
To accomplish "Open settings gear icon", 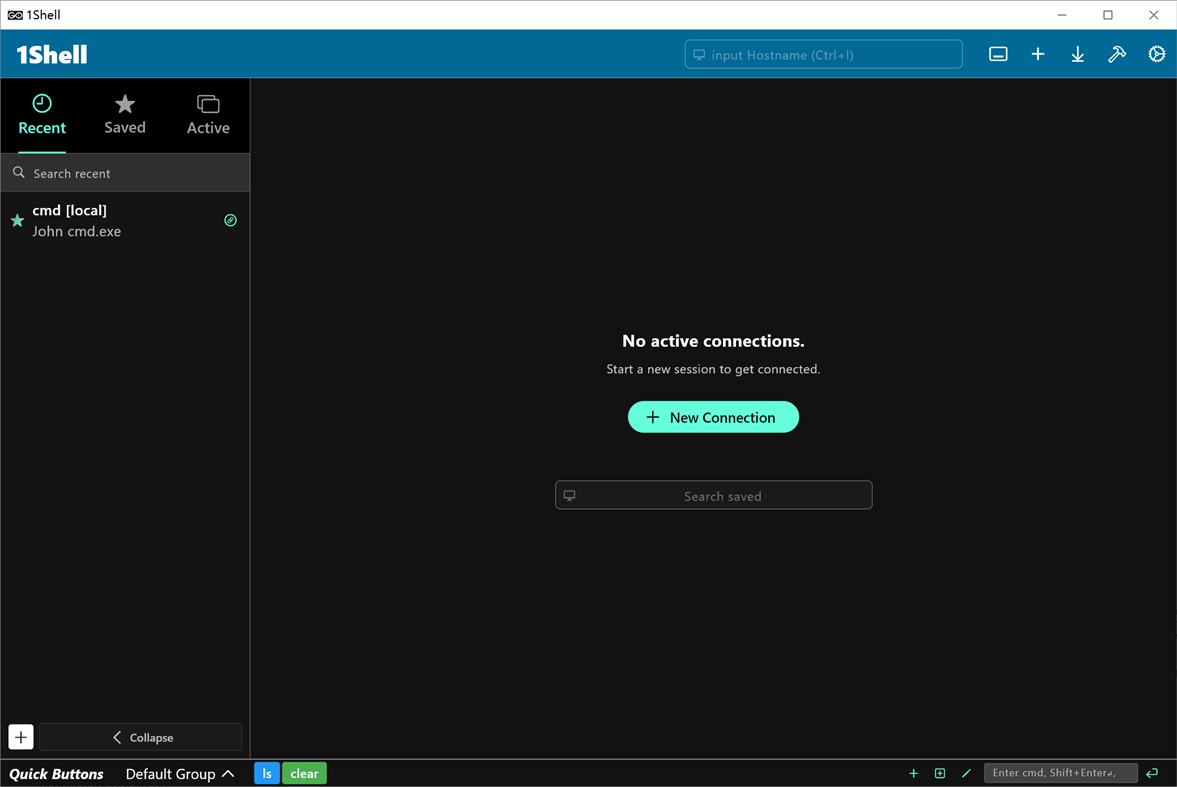I will point(1157,54).
